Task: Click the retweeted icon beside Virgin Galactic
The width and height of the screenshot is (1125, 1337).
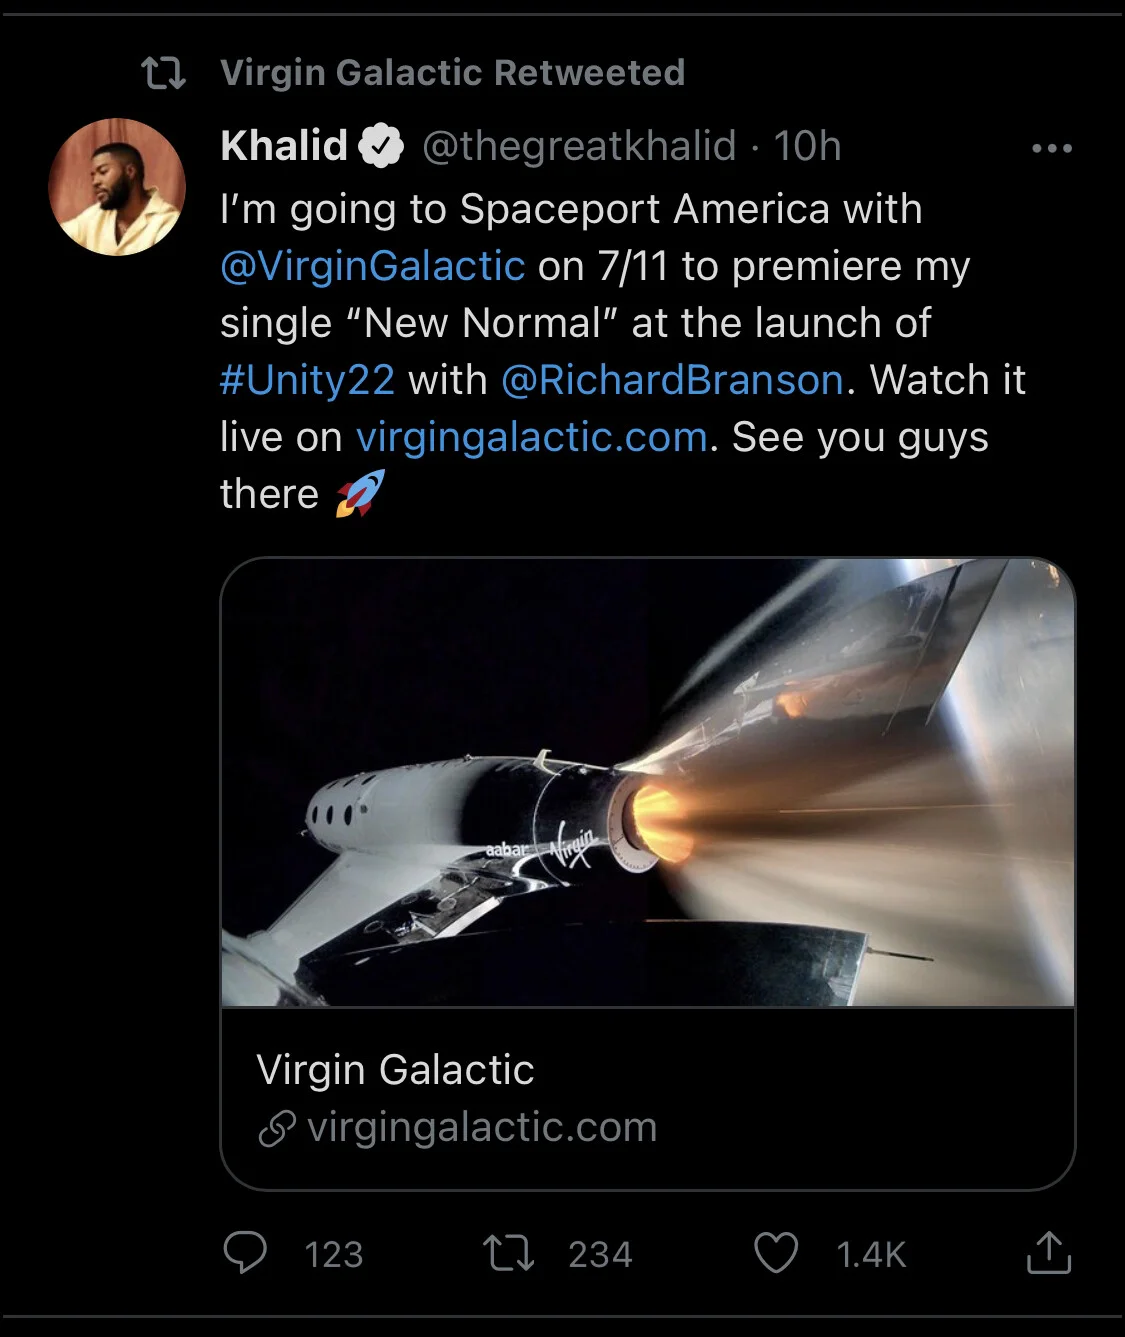Action: pyautogui.click(x=164, y=73)
